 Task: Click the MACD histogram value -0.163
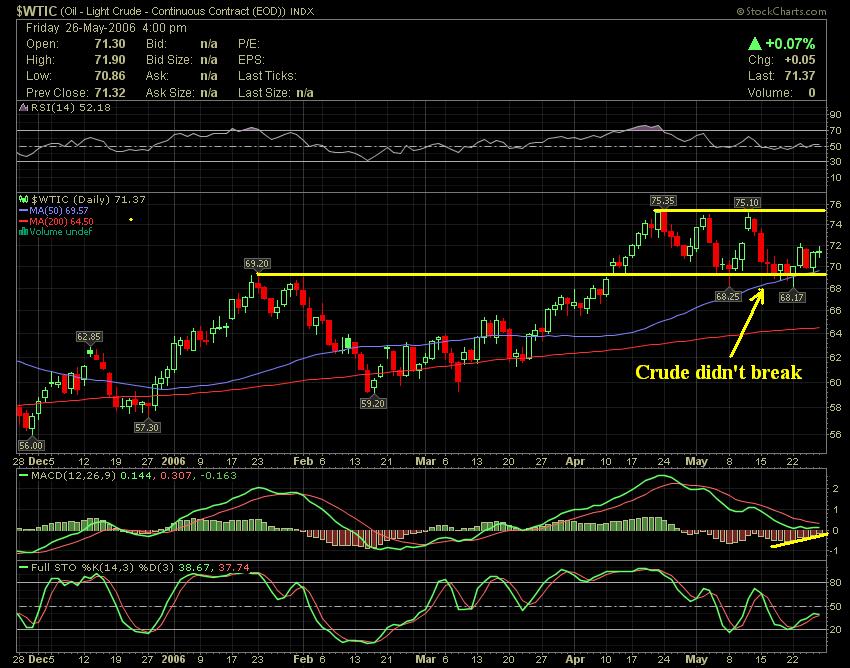coord(218,476)
